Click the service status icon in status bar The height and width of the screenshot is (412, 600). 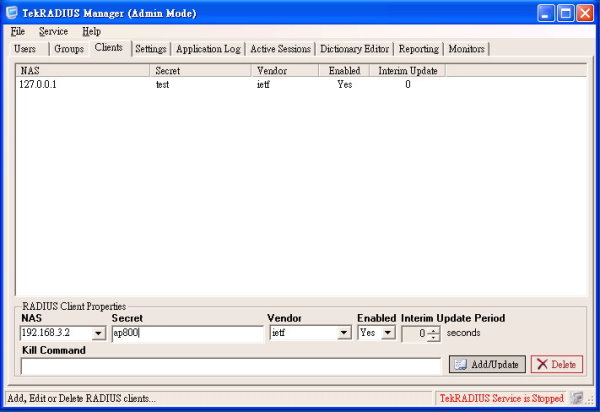tap(577, 398)
